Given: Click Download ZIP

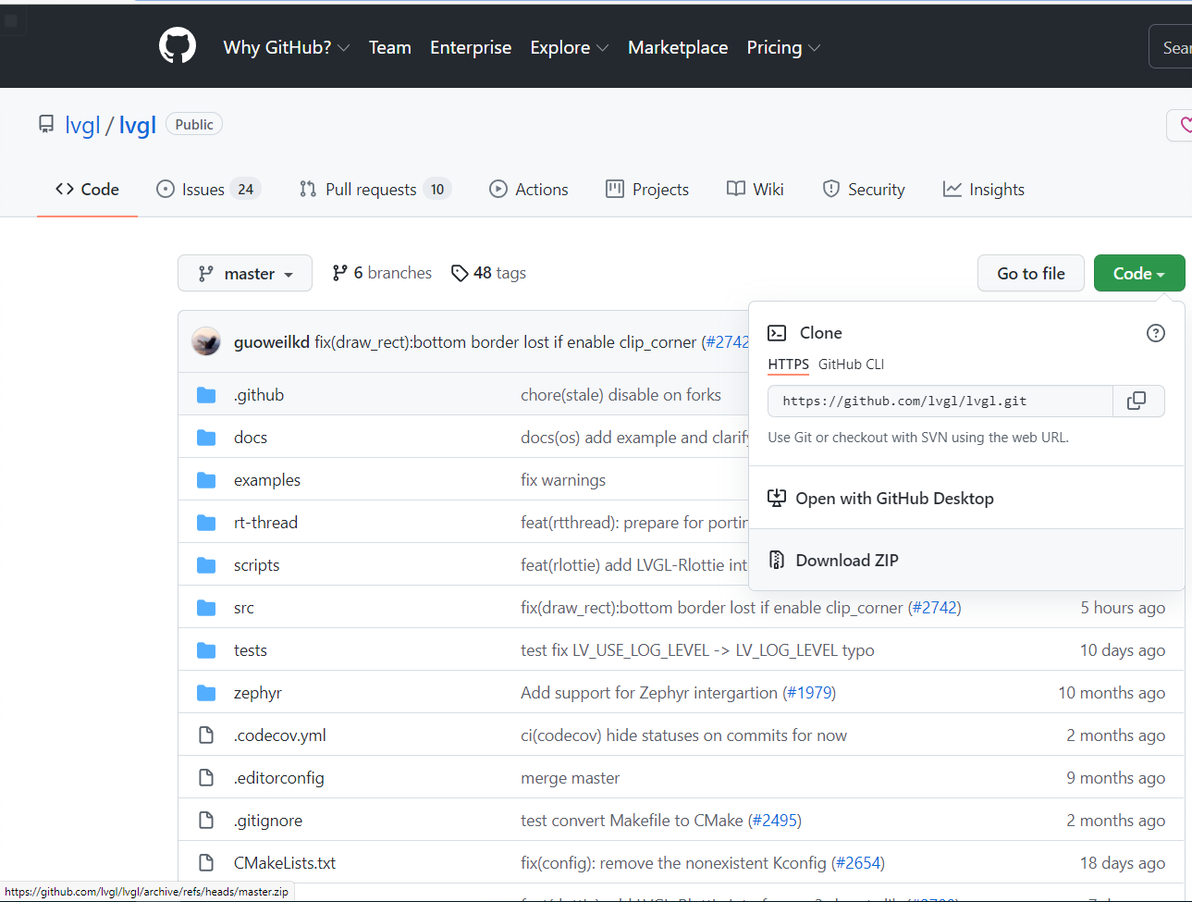Looking at the screenshot, I should tap(846, 560).
